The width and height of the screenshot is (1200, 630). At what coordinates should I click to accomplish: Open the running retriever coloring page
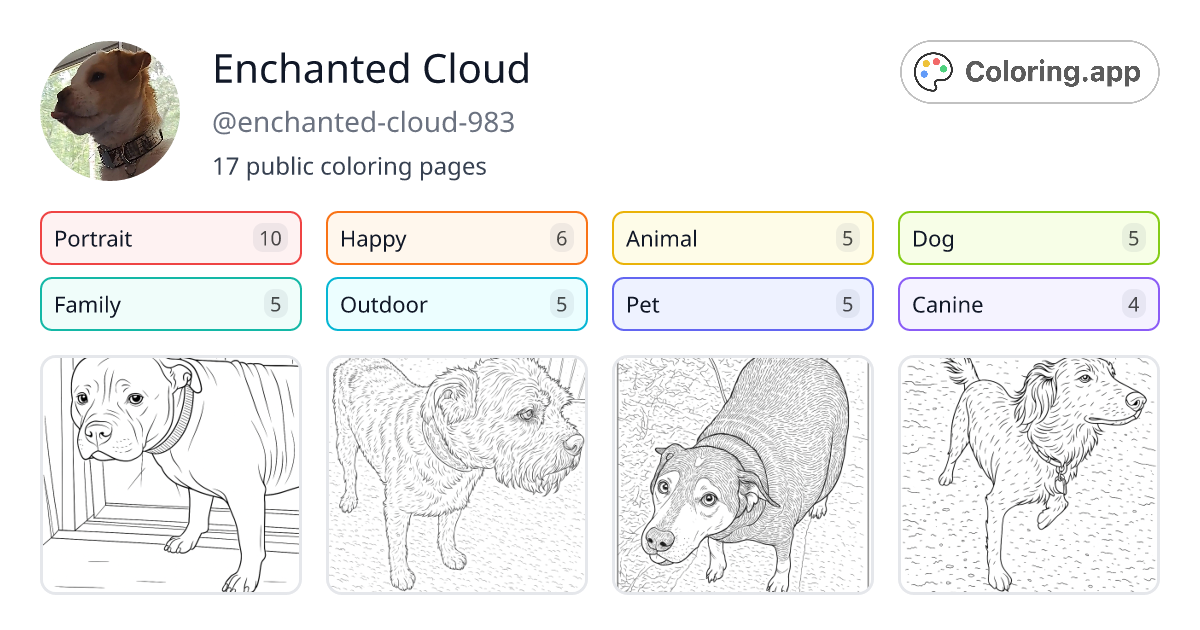coord(1028,474)
